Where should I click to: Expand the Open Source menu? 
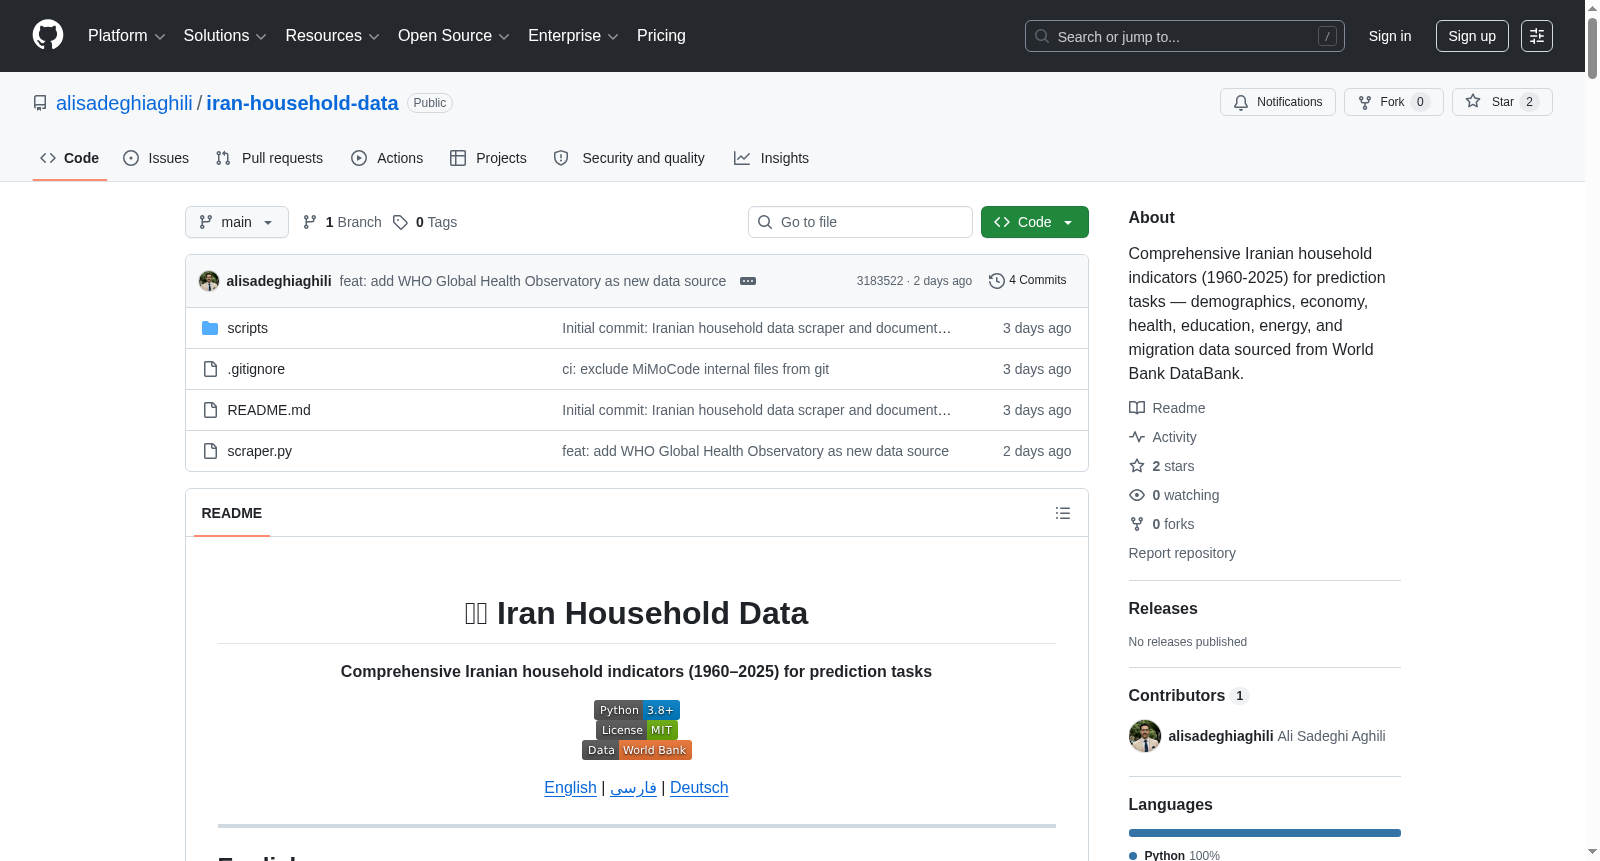click(x=454, y=36)
